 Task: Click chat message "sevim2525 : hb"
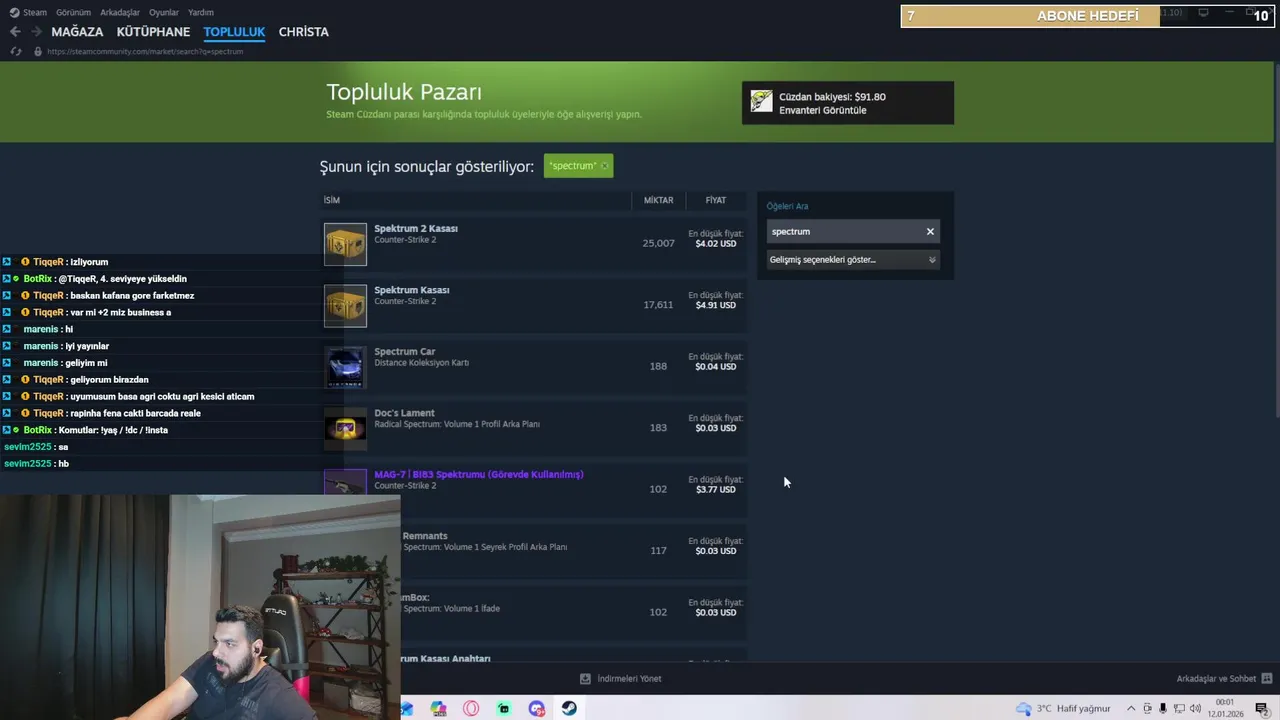(x=36, y=464)
